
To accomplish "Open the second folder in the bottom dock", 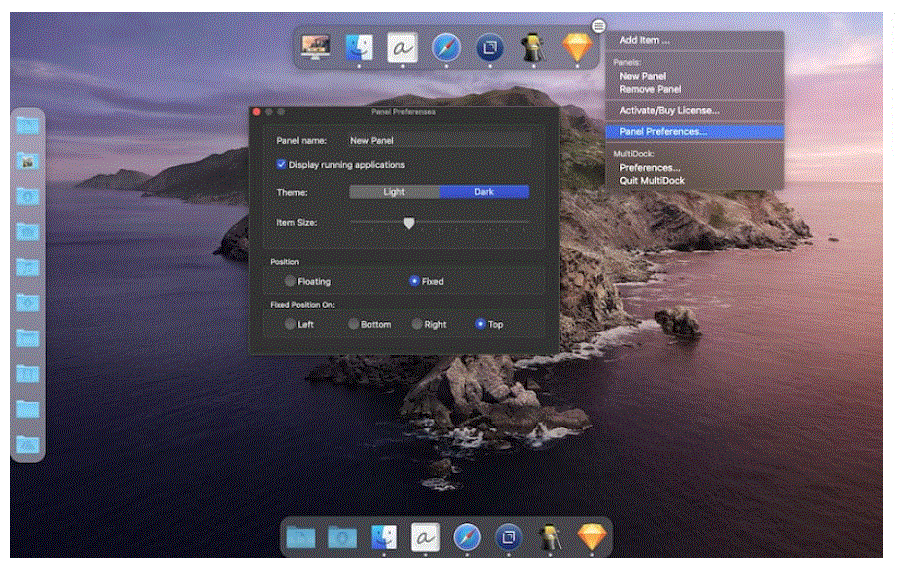I will click(x=342, y=538).
